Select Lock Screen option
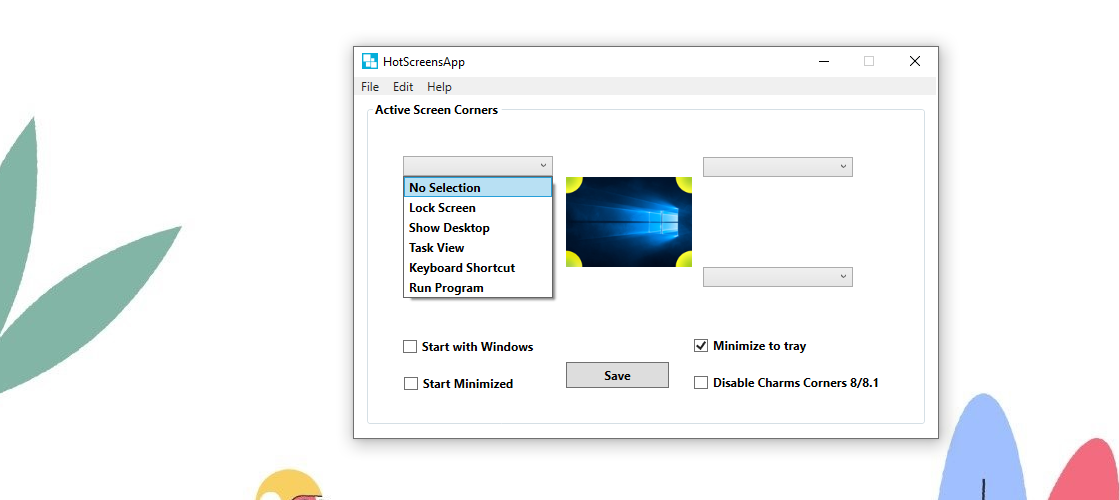 coord(477,208)
